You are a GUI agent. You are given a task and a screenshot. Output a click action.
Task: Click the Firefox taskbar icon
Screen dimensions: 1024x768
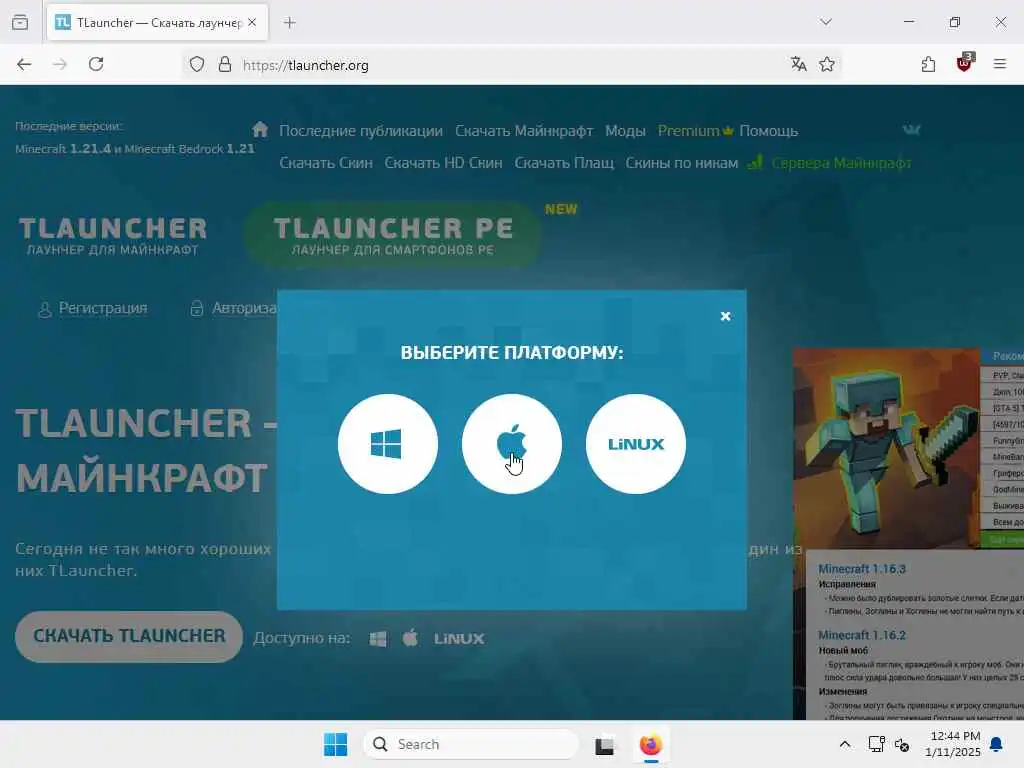[x=650, y=744]
